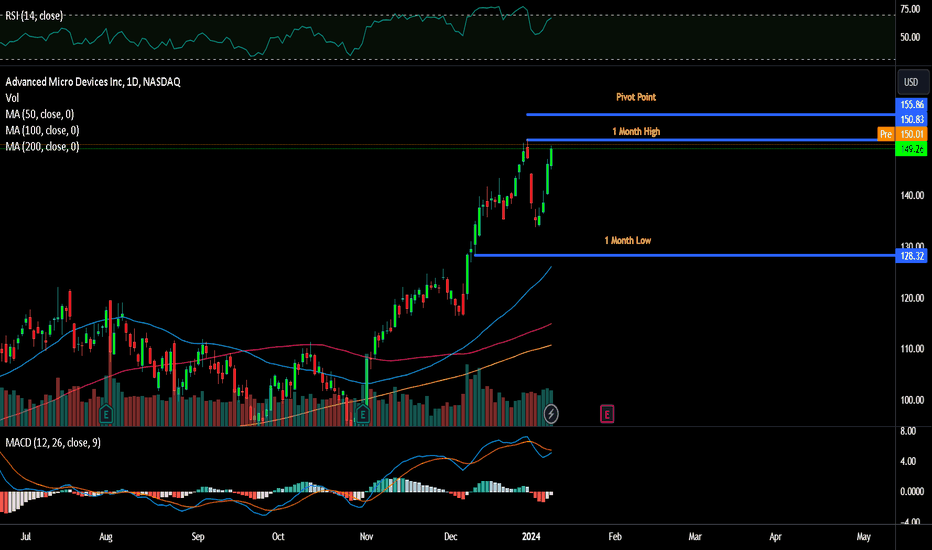Select the MACD (12, 26, close, 9) label
Screen dimensions: 932x550
pyautogui.click(x=53, y=443)
